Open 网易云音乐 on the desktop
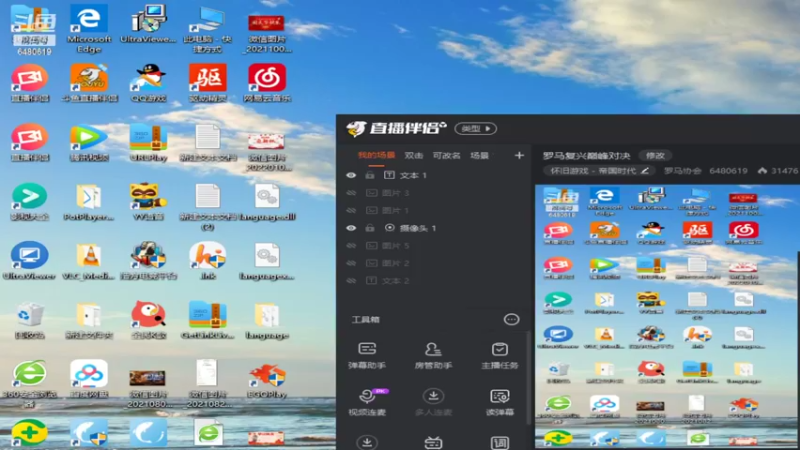This screenshot has width=800, height=450. [267, 83]
